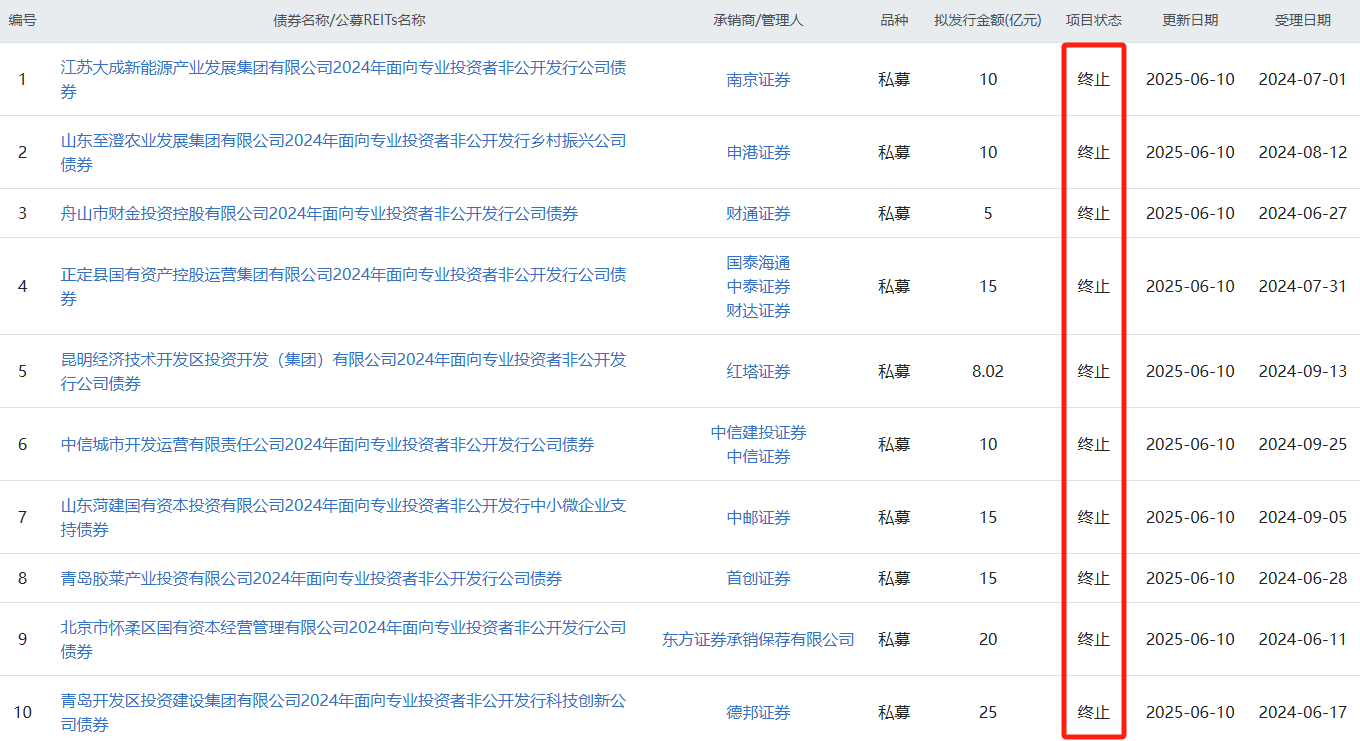
Task: Click underwriter 国泰海通
Action: click(758, 262)
